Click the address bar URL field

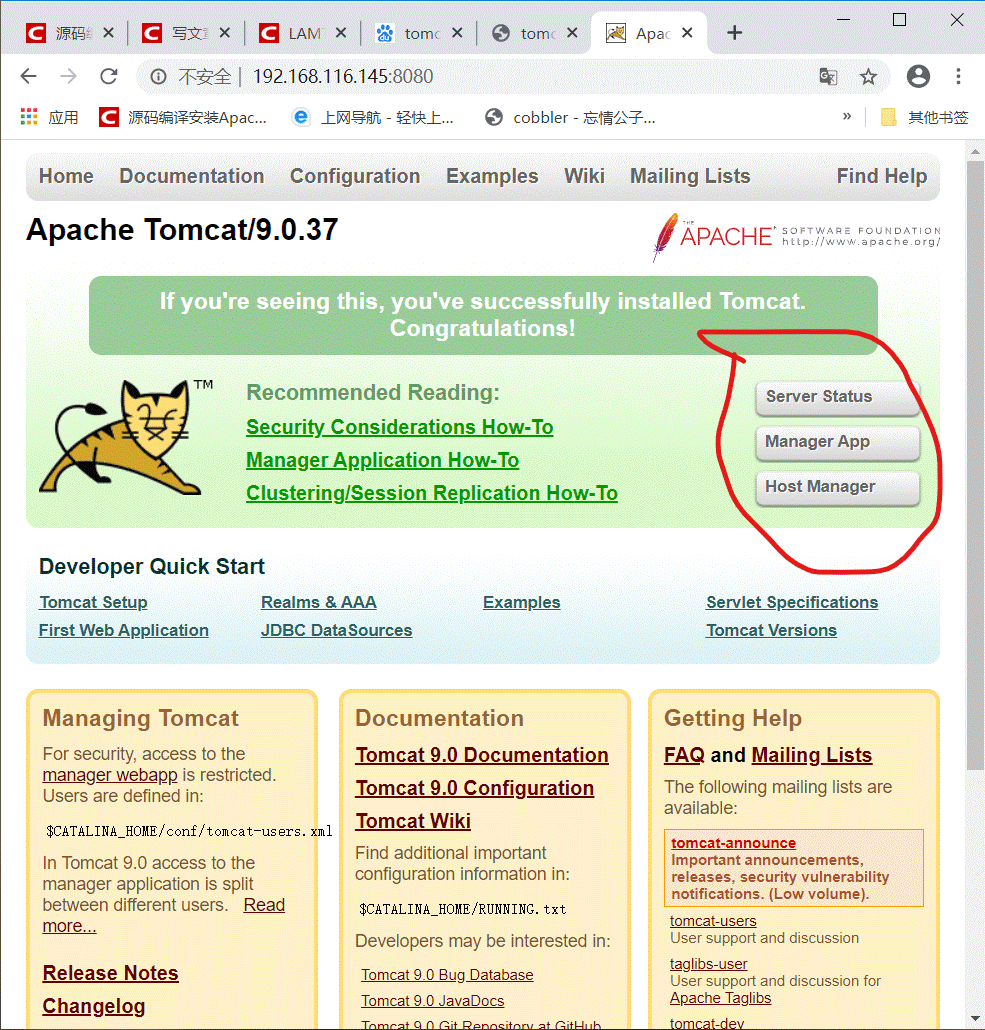click(513, 77)
